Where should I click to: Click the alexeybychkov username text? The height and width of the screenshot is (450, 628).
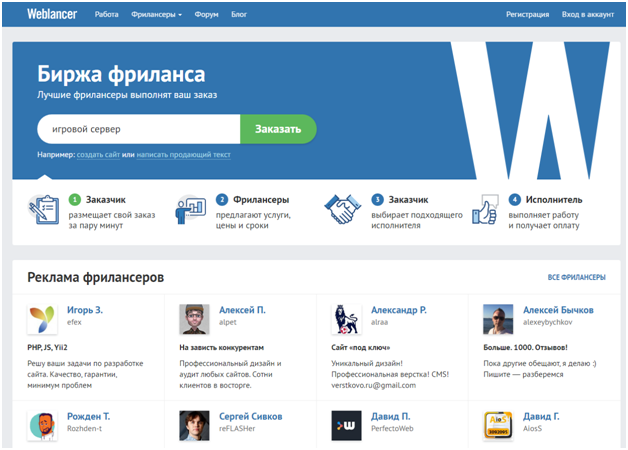point(547,322)
